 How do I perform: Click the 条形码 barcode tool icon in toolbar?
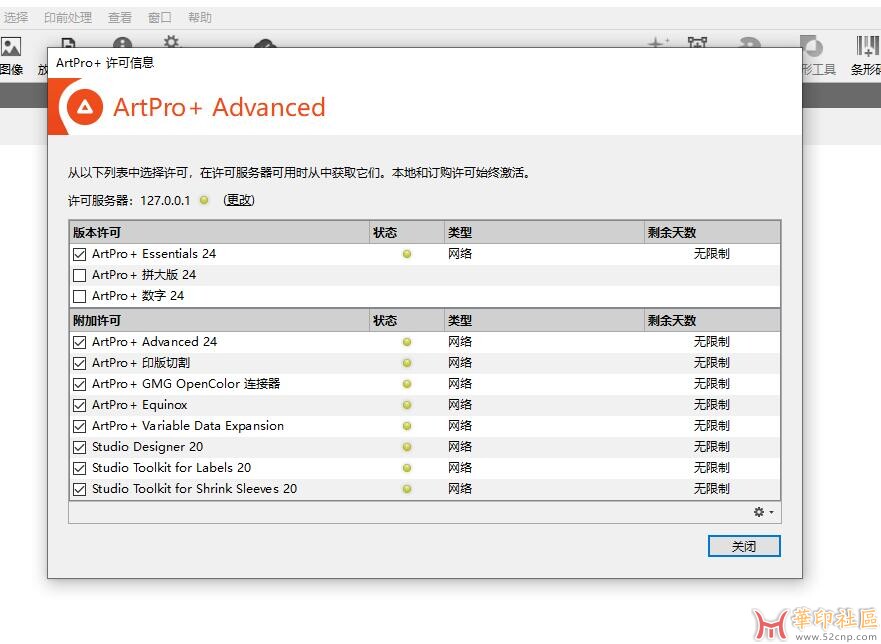867,46
